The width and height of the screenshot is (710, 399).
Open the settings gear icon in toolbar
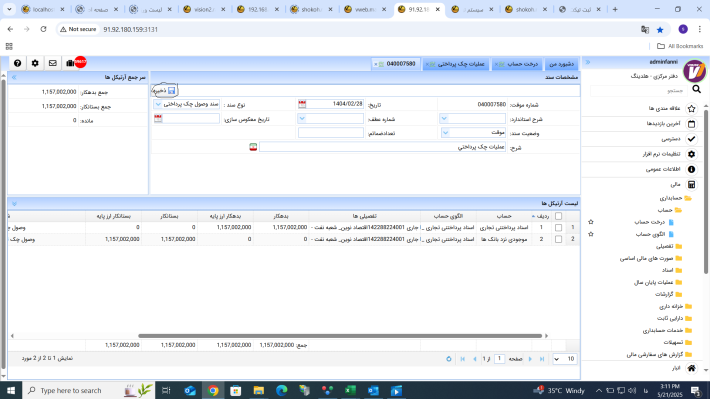[x=35, y=63]
